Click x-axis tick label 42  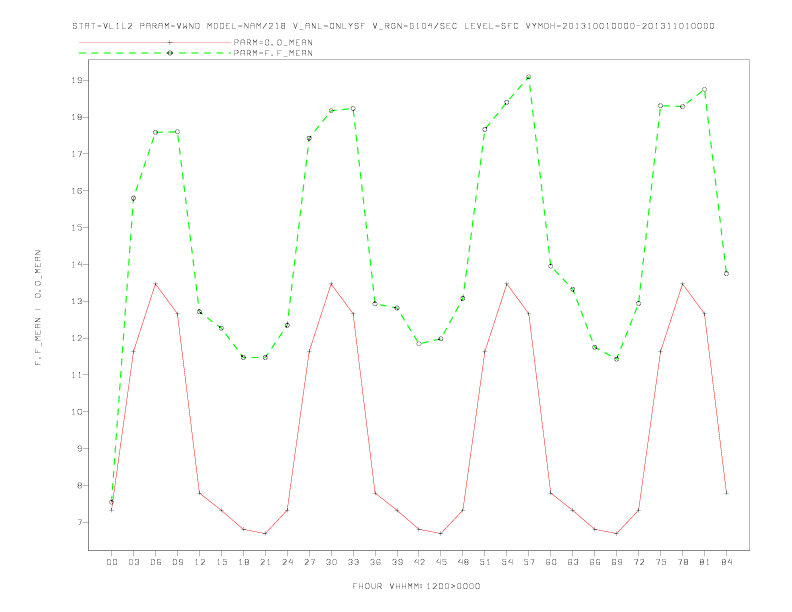(419, 562)
